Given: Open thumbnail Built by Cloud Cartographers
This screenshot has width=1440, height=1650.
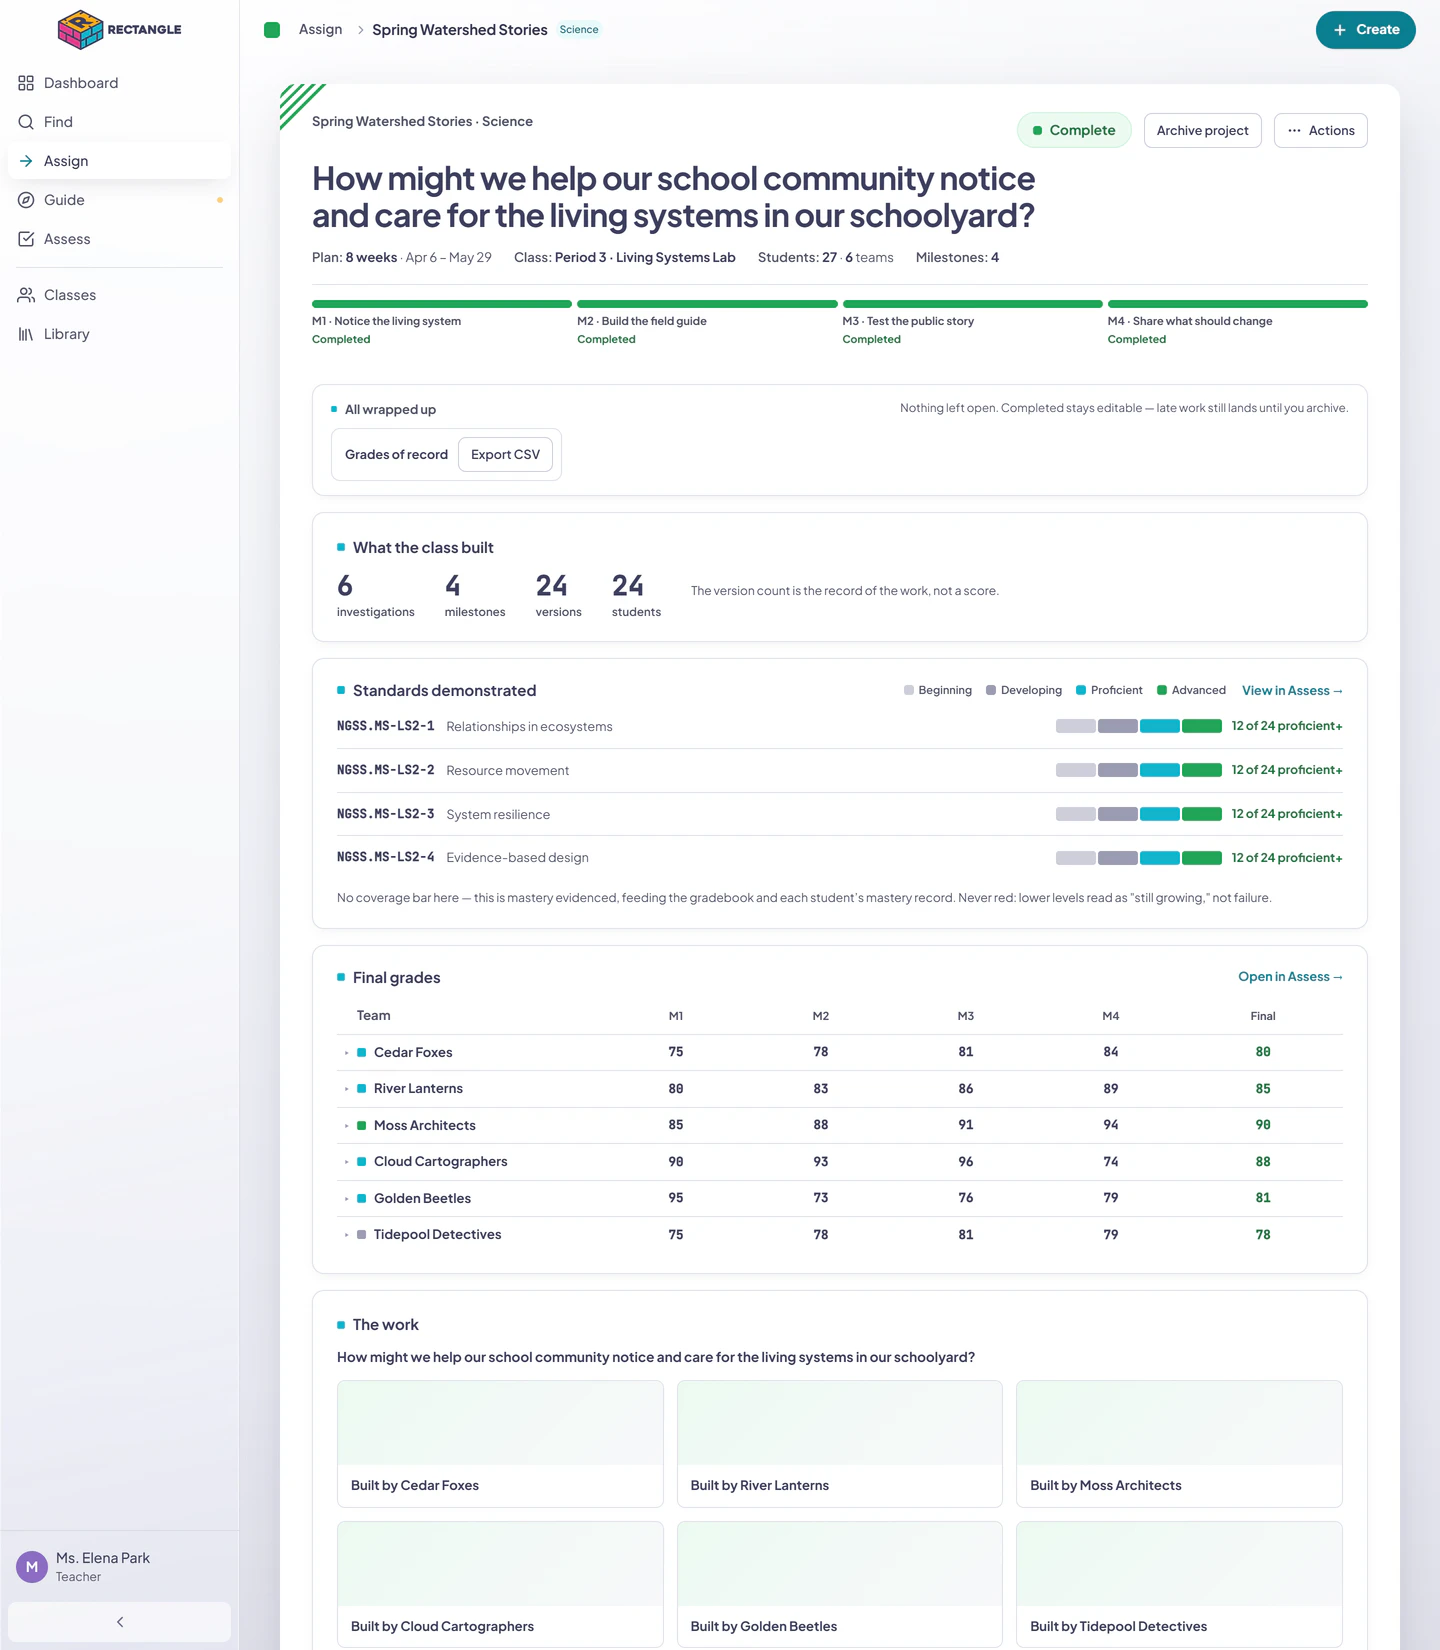Looking at the screenshot, I should [x=500, y=1585].
